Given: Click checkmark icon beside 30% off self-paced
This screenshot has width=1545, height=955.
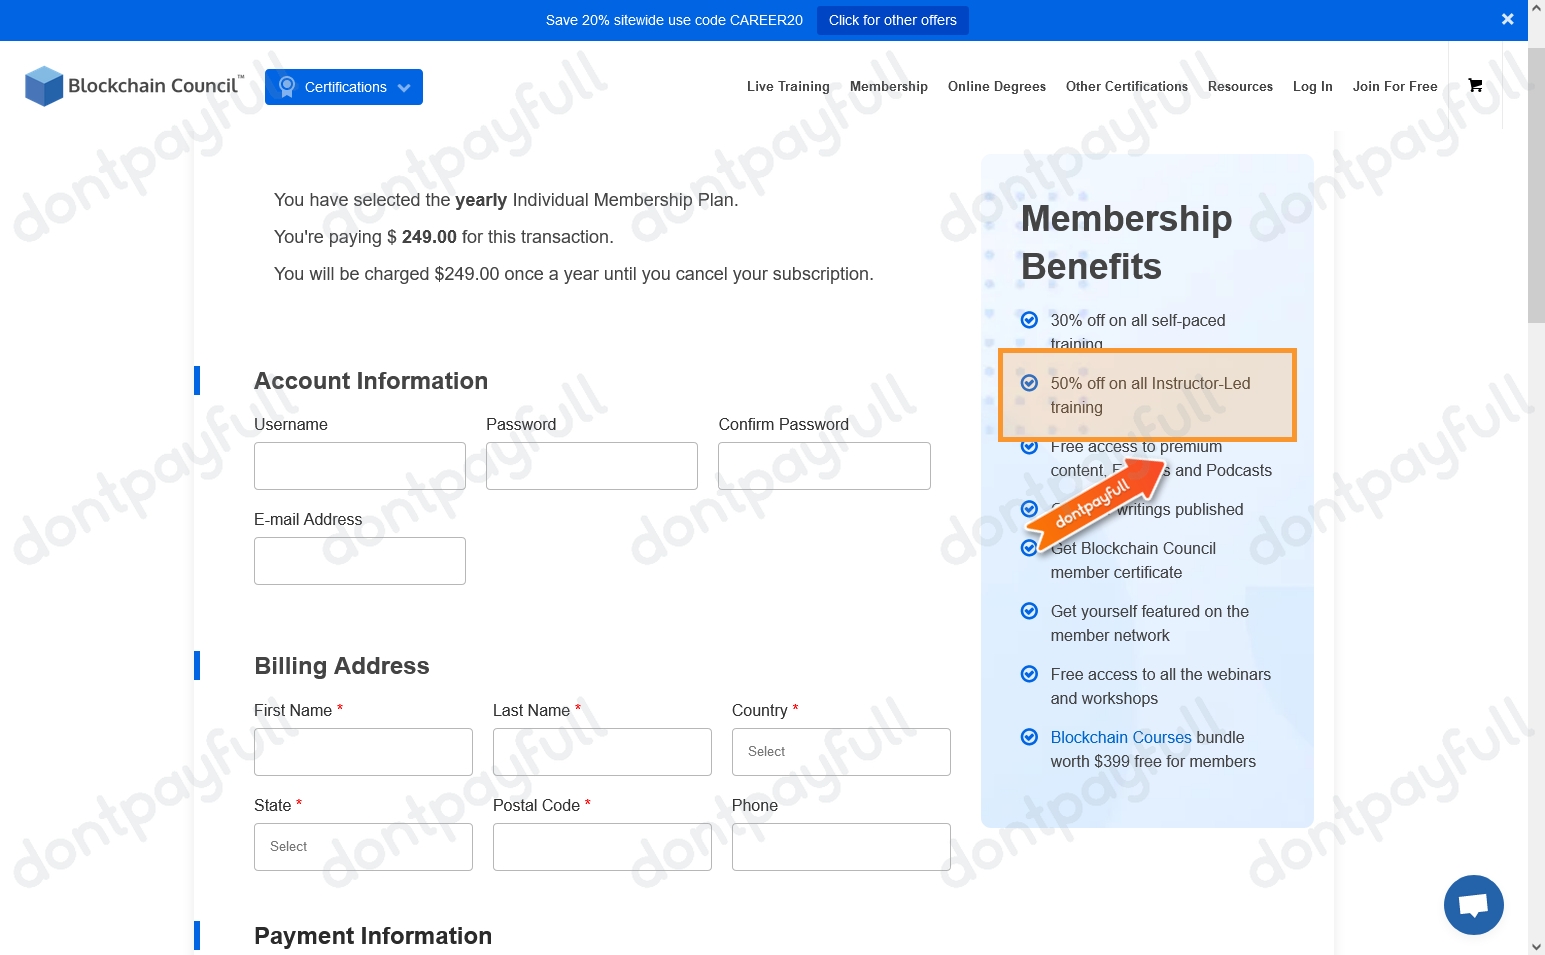Looking at the screenshot, I should pyautogui.click(x=1029, y=320).
